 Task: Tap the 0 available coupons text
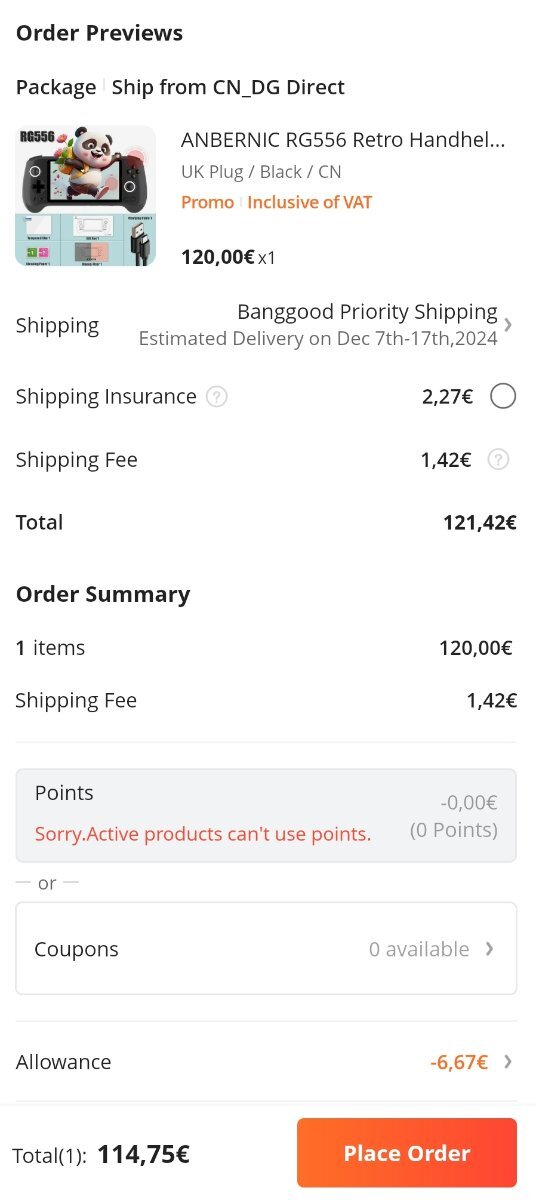(x=419, y=949)
